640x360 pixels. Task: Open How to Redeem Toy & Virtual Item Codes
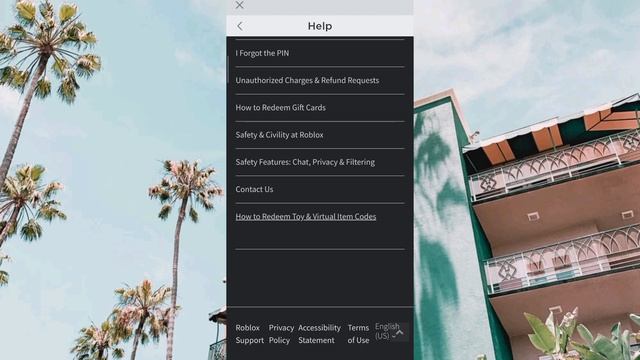(305, 217)
